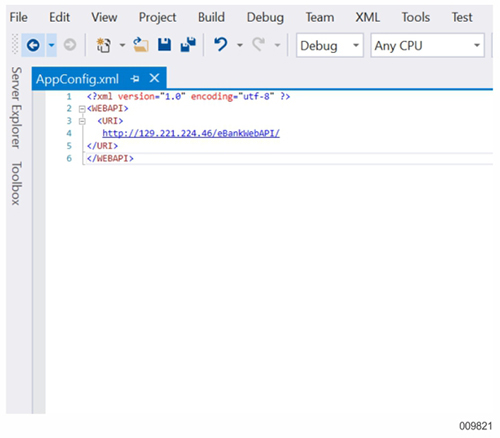Open the Debug configuration dropdown
Screen dimensions: 500x438
pos(330,45)
